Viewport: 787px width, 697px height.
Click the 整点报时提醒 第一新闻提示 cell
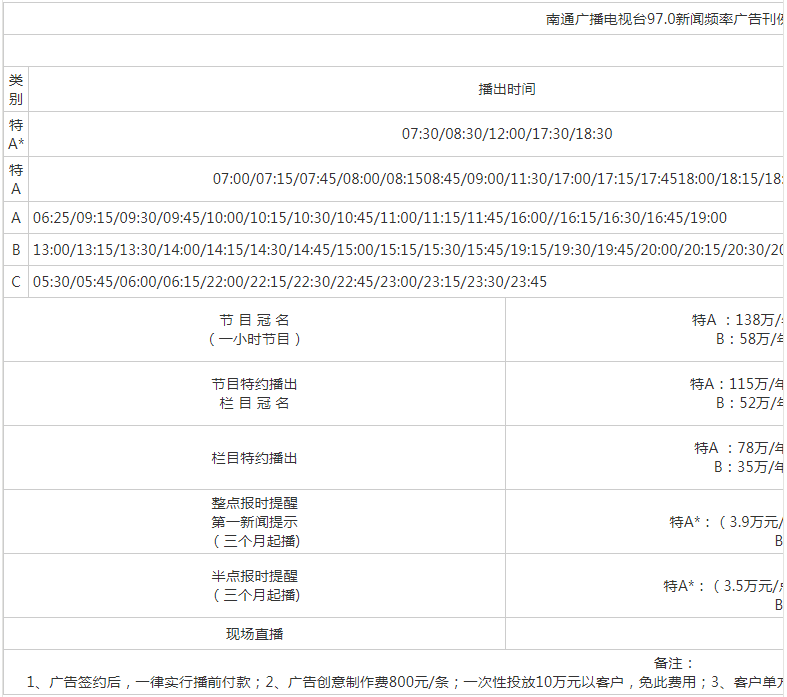[x=254, y=522]
